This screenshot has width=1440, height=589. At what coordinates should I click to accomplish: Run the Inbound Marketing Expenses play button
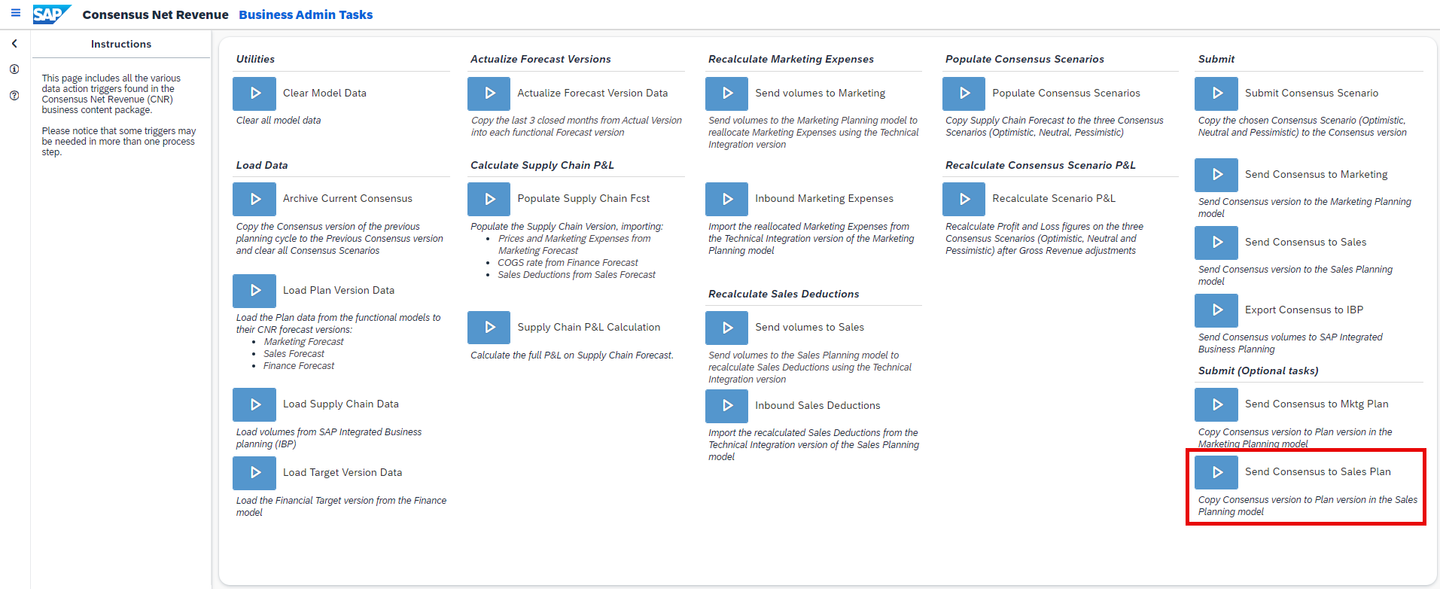coord(727,199)
